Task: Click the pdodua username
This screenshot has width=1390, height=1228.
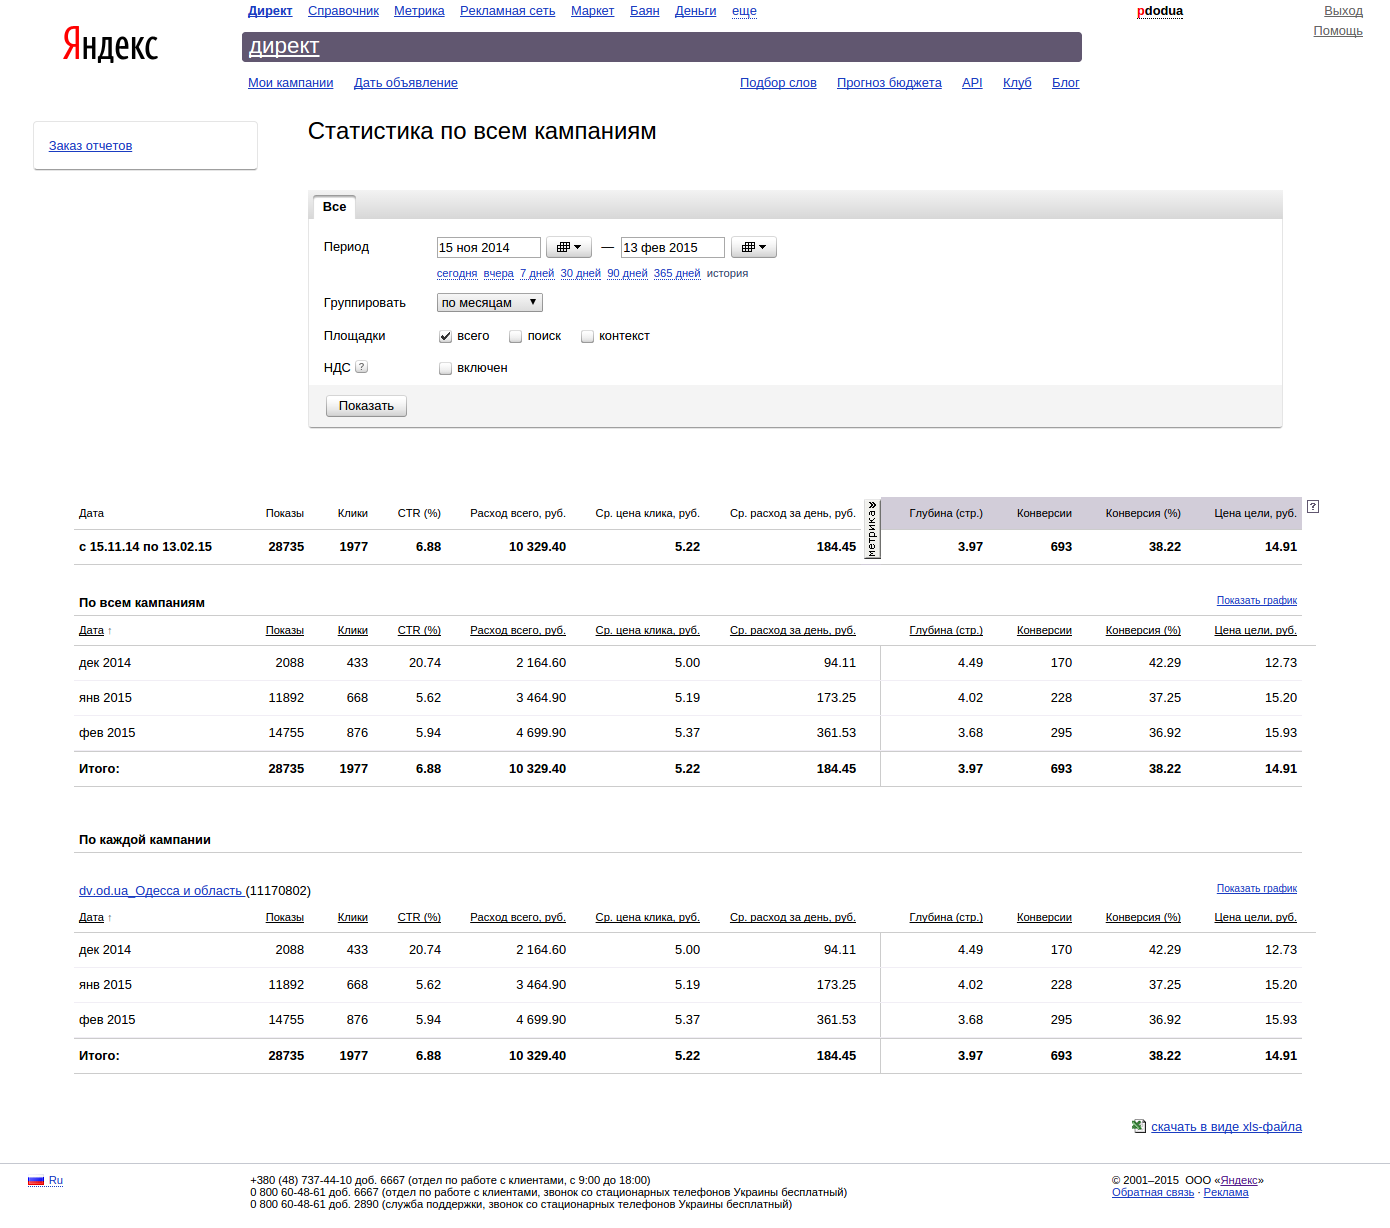Action: (1160, 11)
